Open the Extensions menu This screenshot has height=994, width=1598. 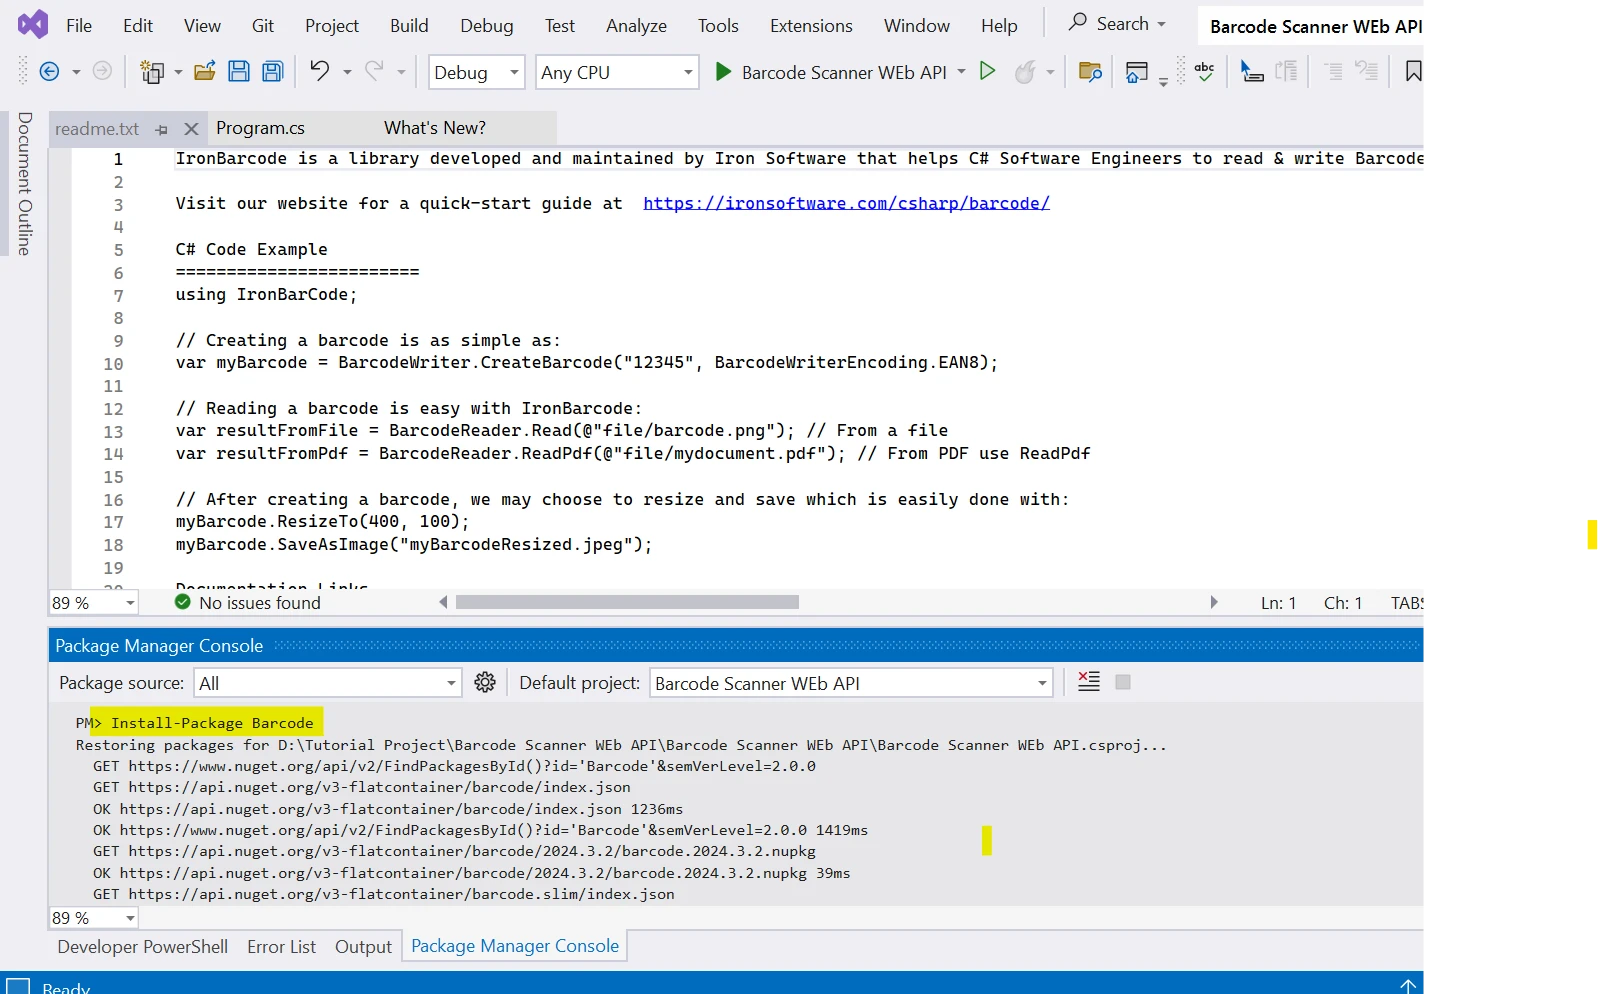pos(810,26)
